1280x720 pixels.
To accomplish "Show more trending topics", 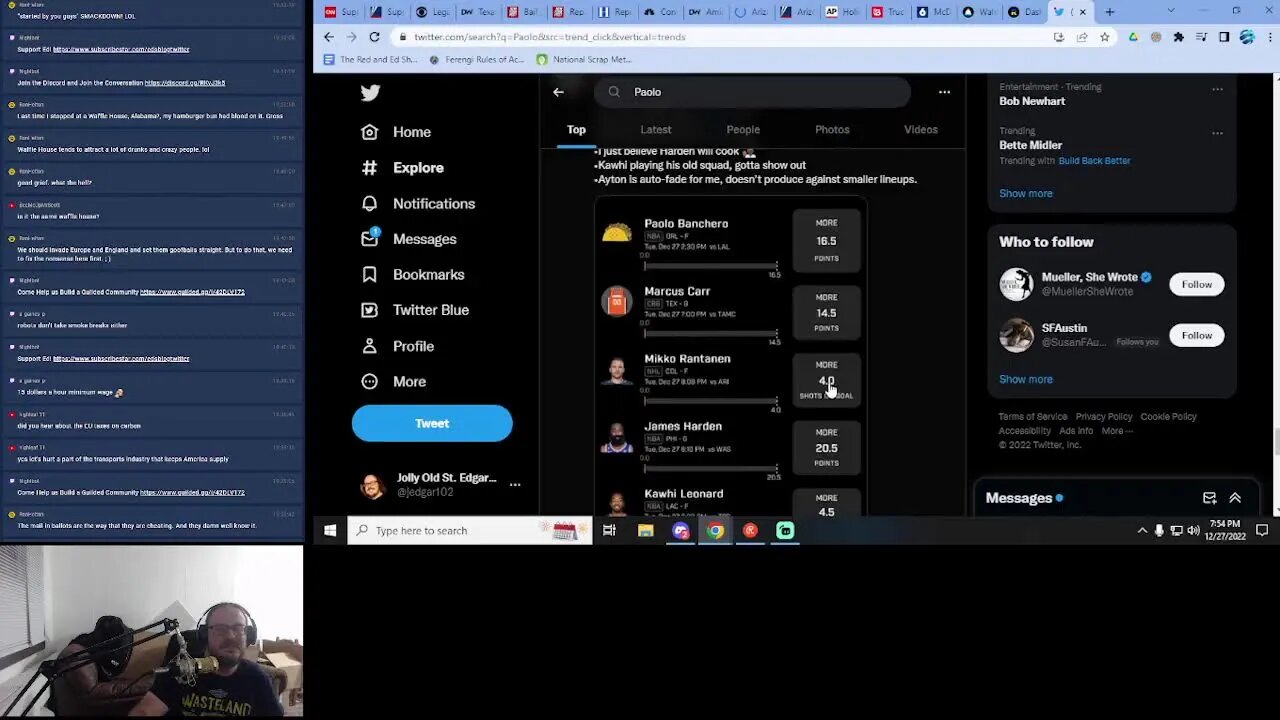I will point(1026,193).
